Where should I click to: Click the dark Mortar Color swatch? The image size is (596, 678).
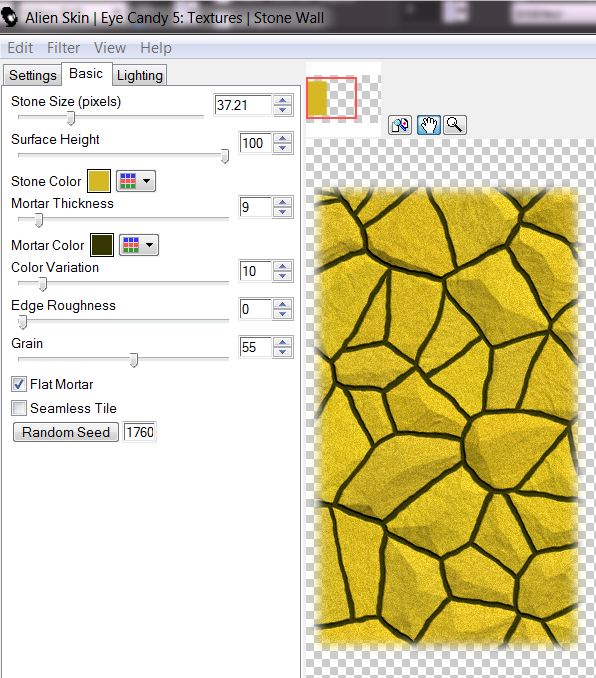click(102, 245)
